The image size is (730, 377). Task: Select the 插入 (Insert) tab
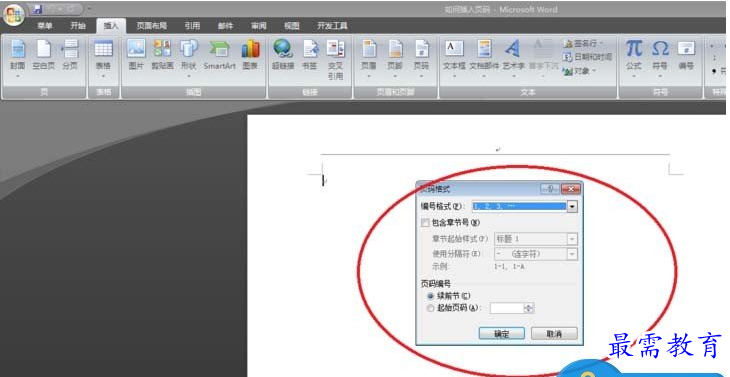click(x=111, y=26)
